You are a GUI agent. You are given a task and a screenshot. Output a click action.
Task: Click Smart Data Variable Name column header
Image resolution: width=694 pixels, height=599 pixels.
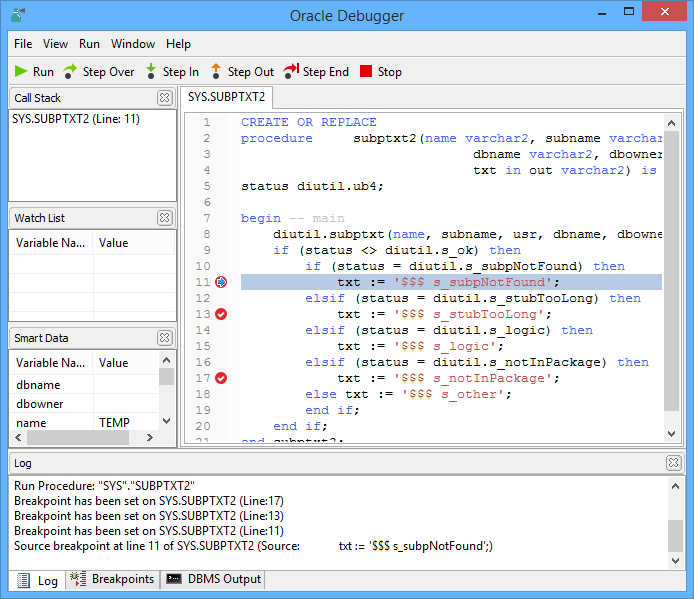pyautogui.click(x=50, y=363)
